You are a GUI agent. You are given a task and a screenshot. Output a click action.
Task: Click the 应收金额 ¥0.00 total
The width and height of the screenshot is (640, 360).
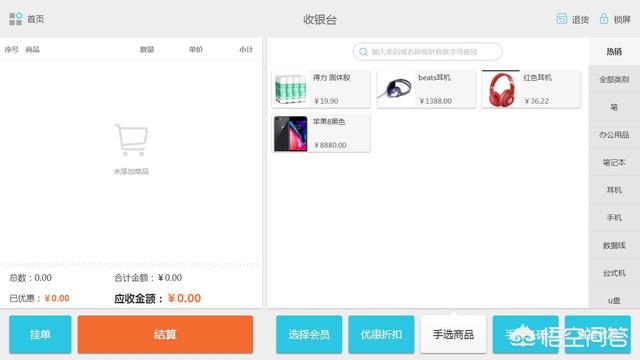point(158,298)
